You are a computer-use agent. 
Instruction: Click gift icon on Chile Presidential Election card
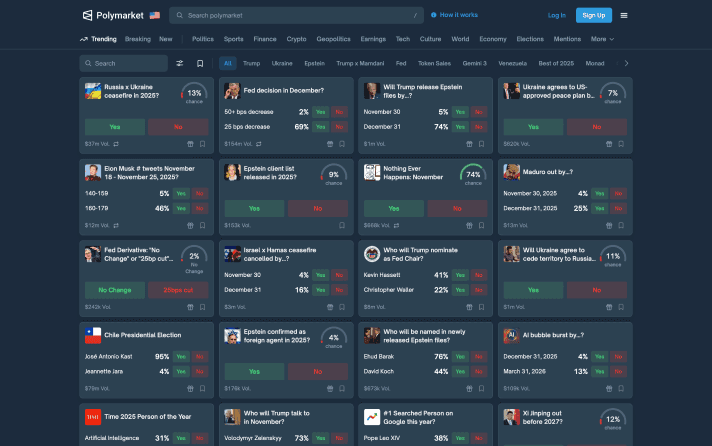tap(190, 388)
